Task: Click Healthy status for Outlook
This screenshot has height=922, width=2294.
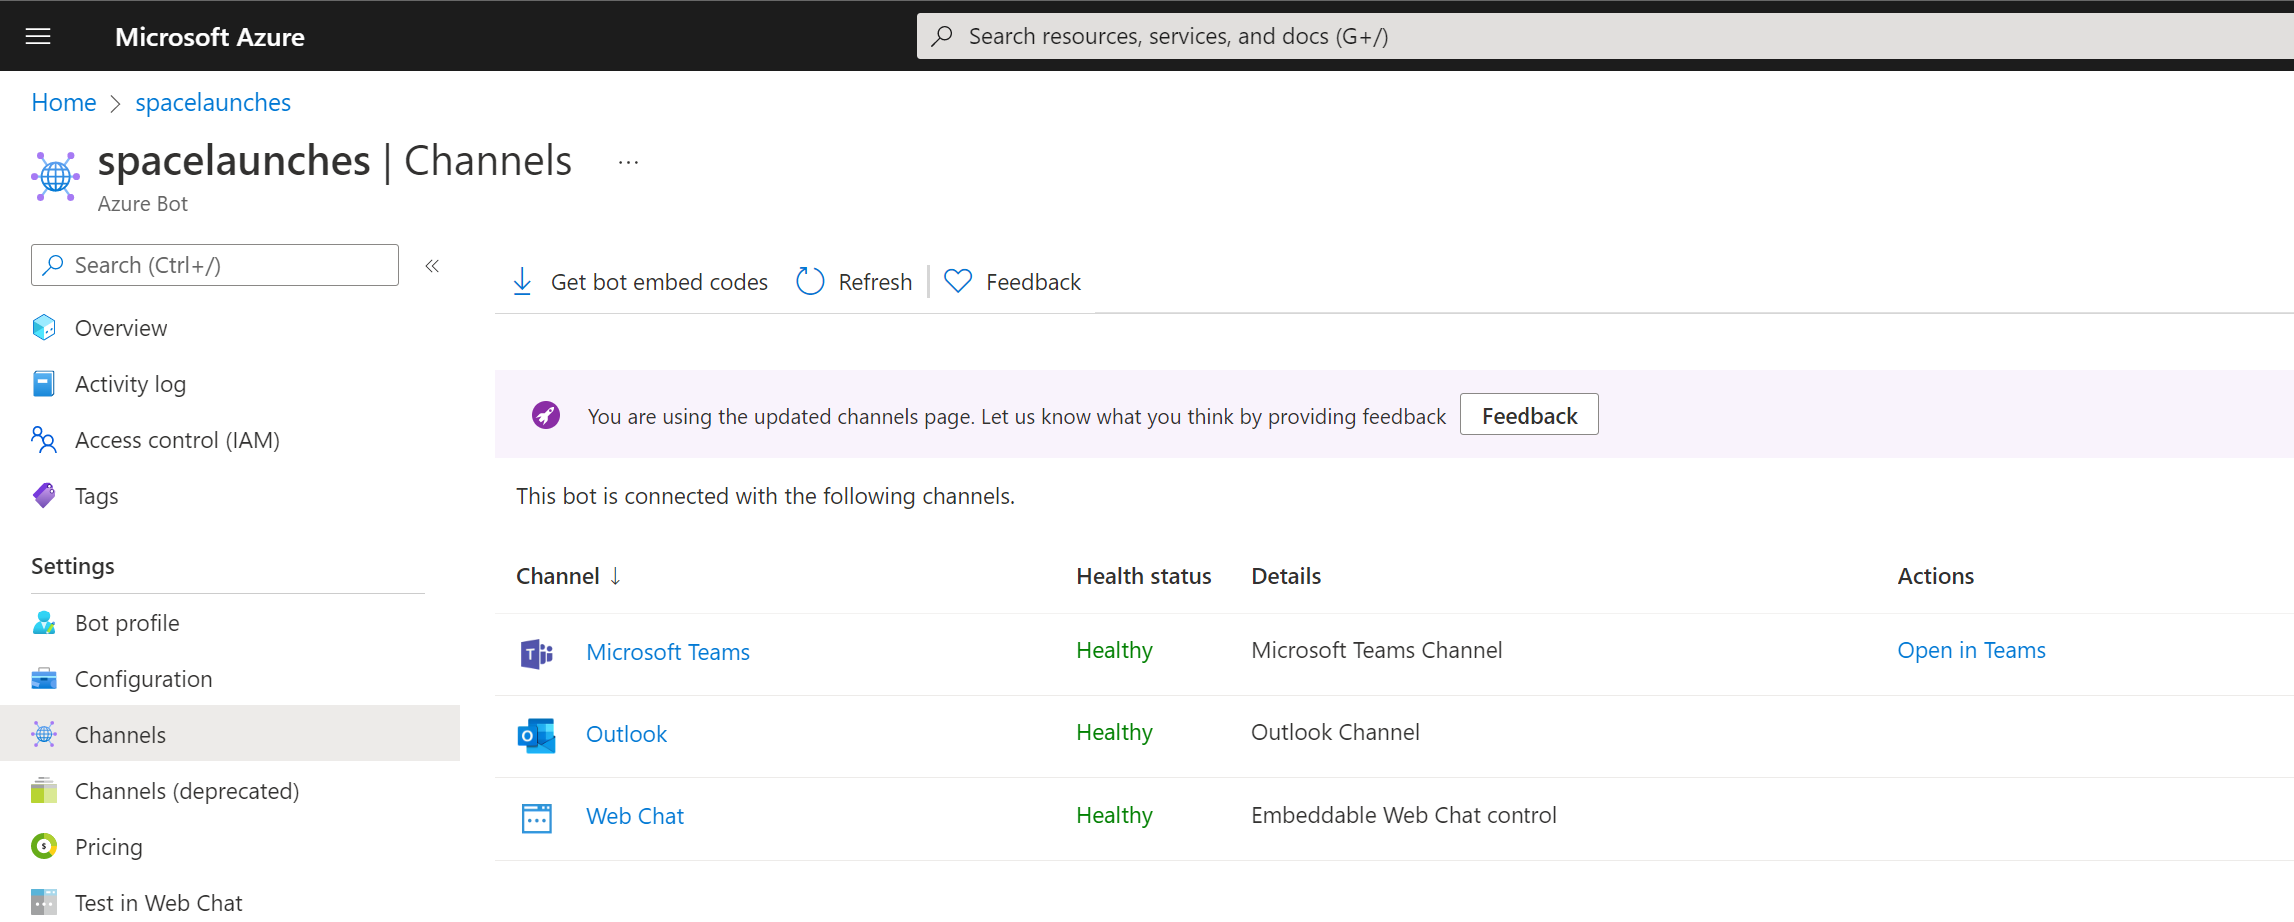Action: [1114, 732]
